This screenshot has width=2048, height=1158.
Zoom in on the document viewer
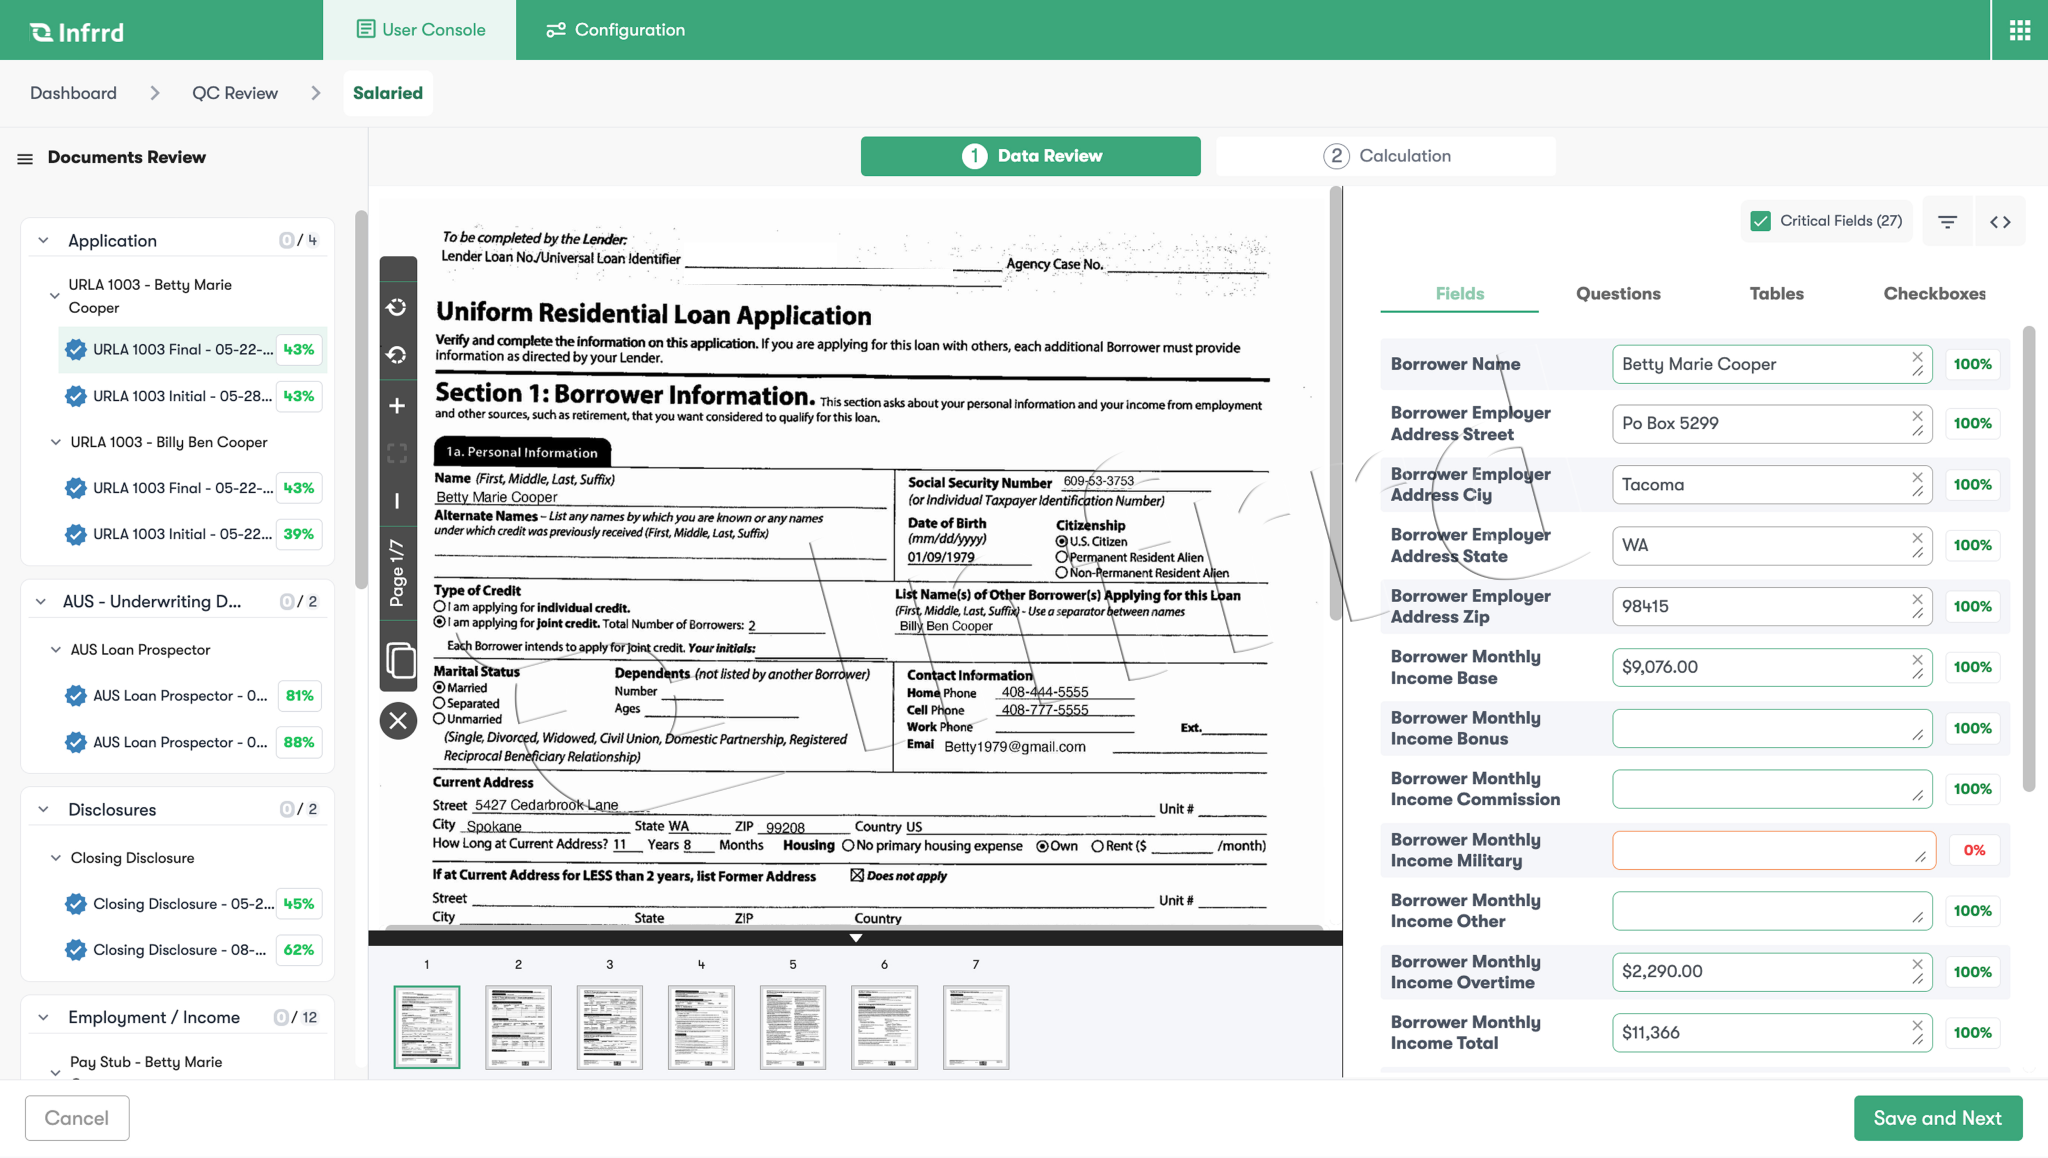click(397, 405)
